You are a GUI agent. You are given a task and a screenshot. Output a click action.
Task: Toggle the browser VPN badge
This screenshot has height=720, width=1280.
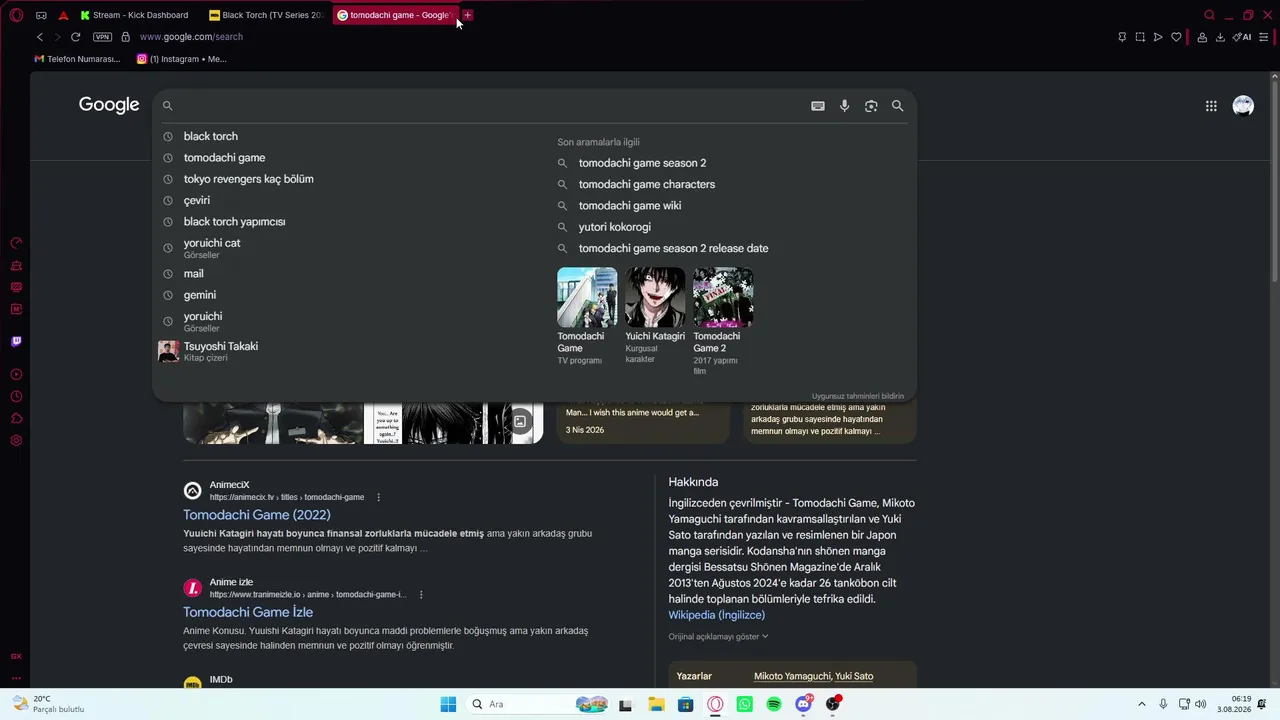(102, 37)
